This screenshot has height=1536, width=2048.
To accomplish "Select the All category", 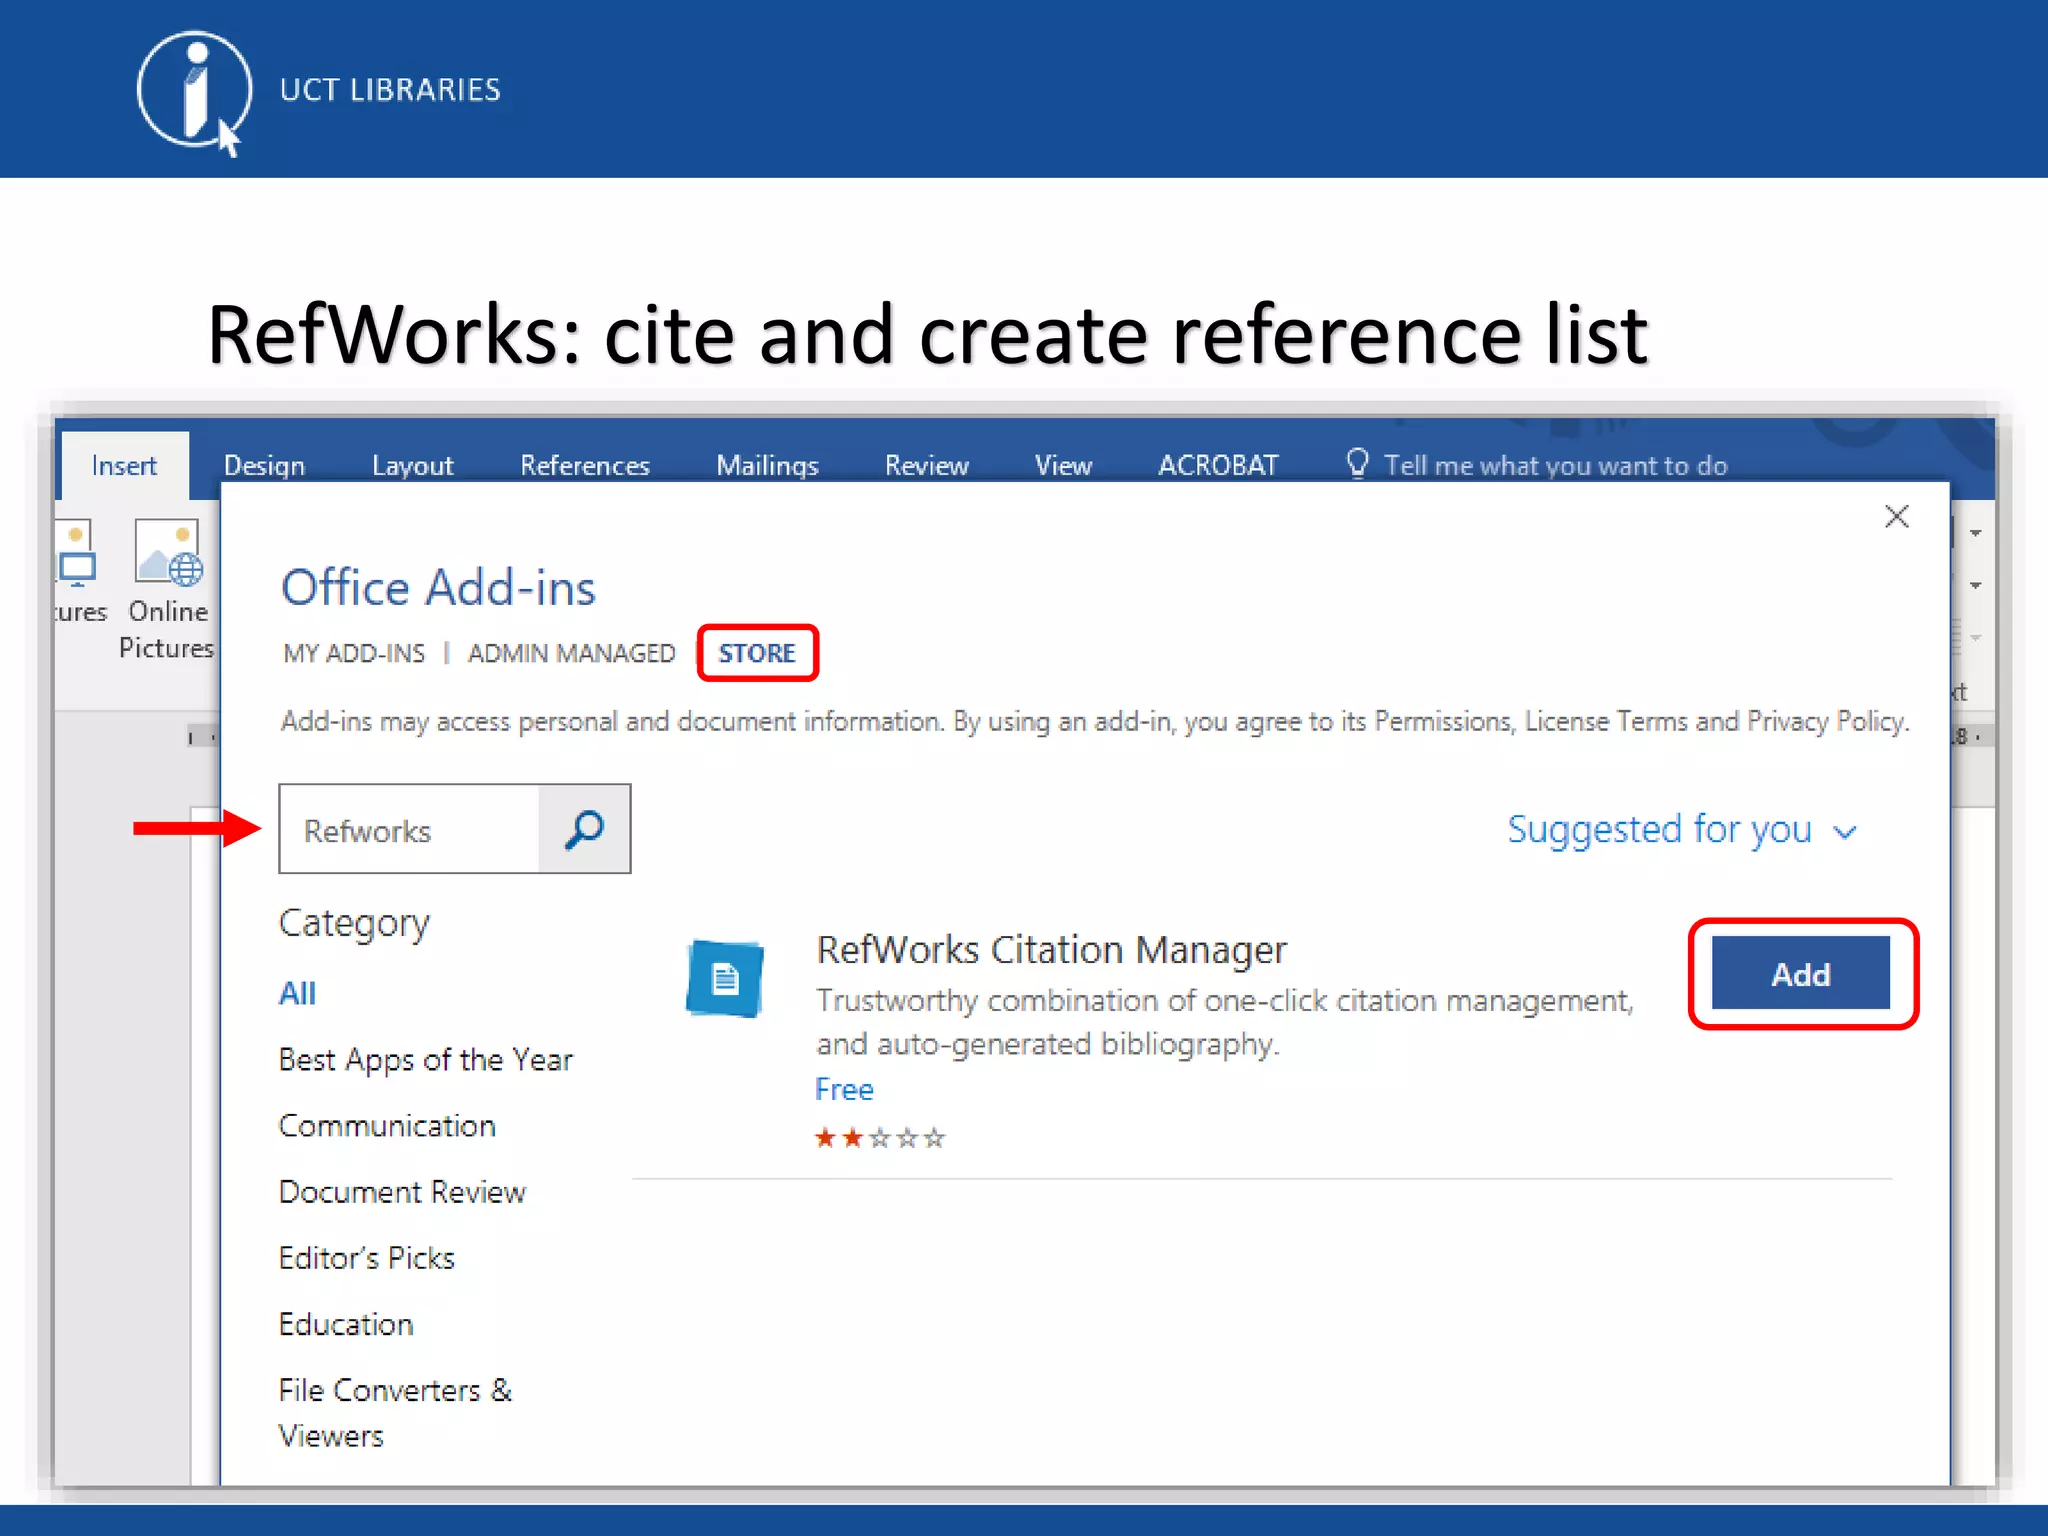I will coord(297,993).
